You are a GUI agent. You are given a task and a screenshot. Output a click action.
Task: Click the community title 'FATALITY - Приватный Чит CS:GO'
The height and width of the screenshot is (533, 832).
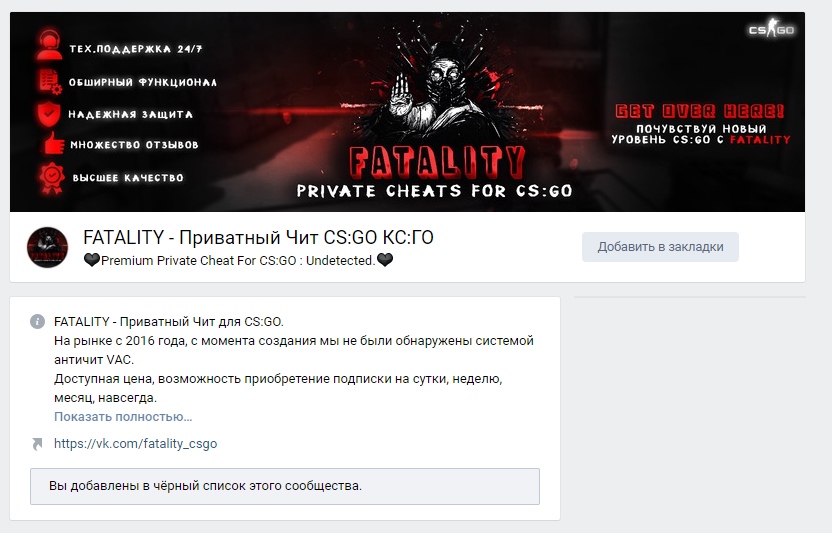258,237
